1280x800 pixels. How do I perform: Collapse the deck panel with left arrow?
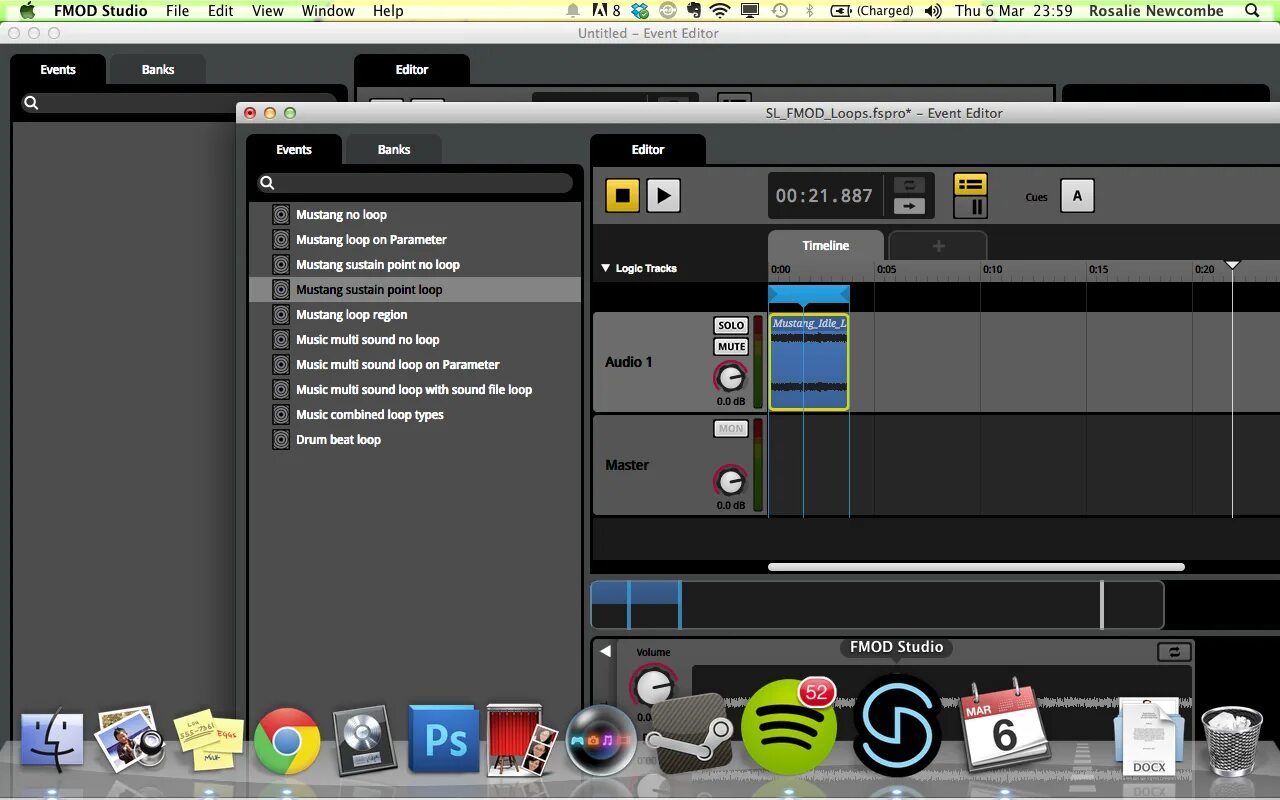tap(605, 651)
